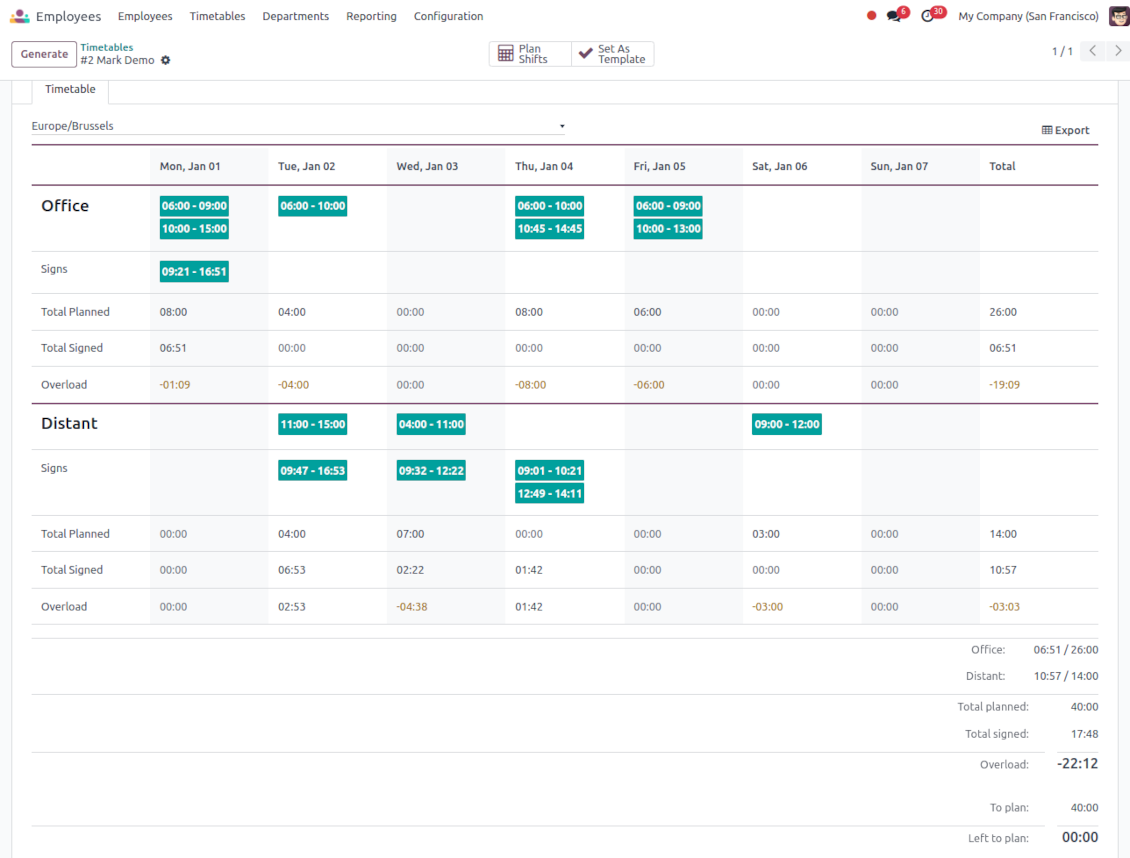Viewport: 1130px width, 858px height.
Task: Click the Office section heading
Action: (65, 206)
